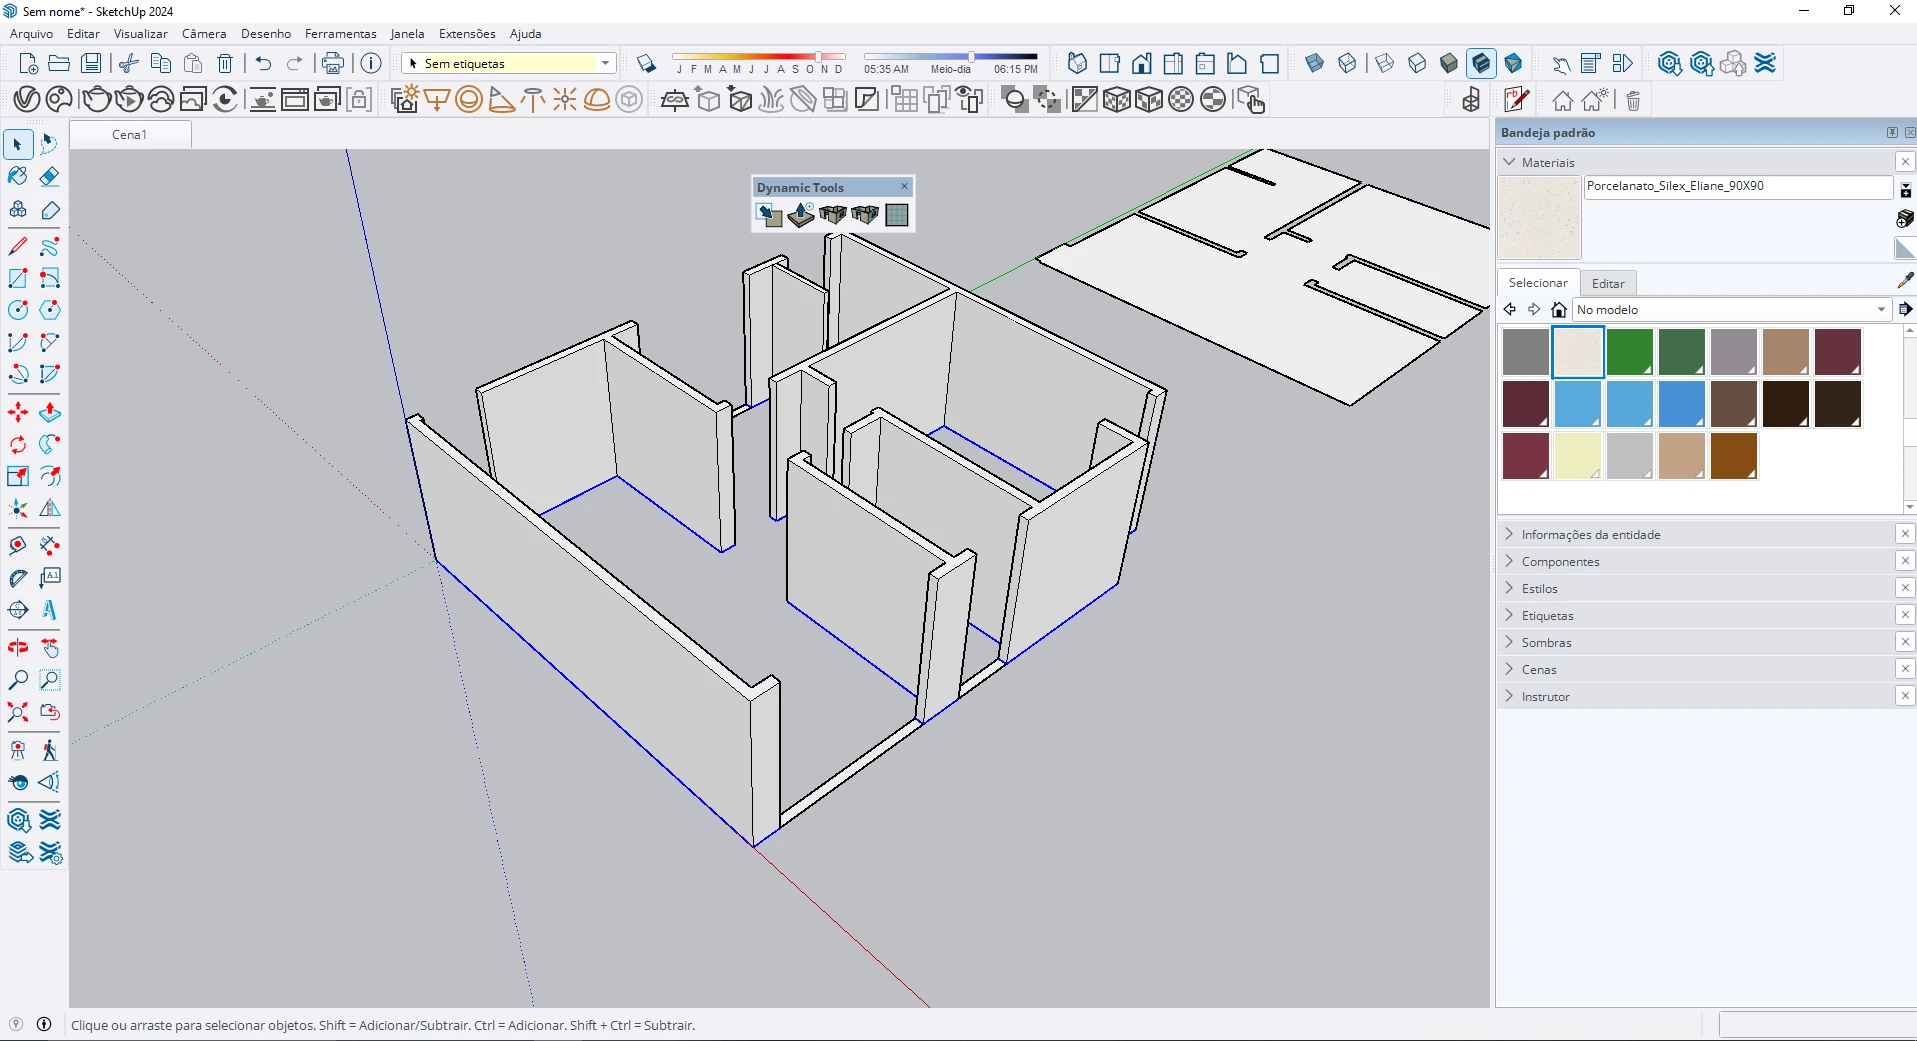
Task: Pin the Bandeja padrão tray
Action: click(x=1892, y=132)
